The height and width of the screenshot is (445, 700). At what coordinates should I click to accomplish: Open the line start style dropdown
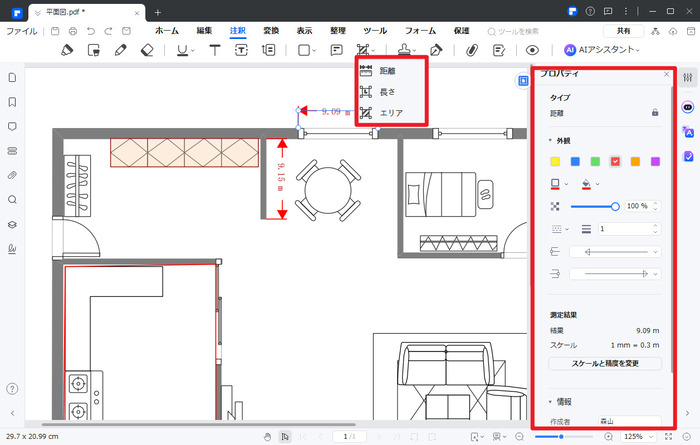coord(614,252)
